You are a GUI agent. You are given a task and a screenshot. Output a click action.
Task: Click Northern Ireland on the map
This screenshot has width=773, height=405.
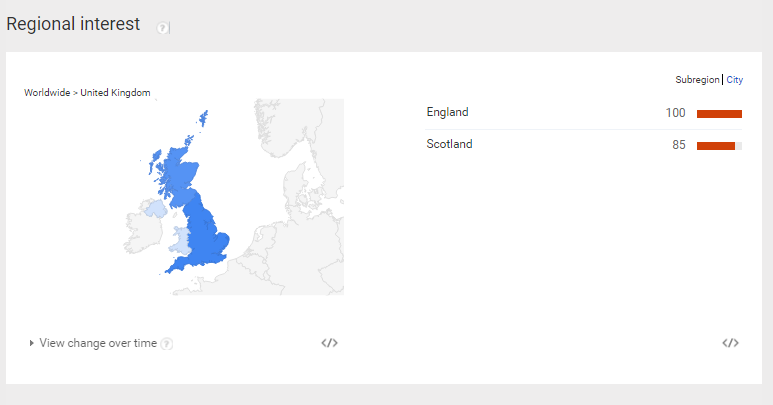click(156, 209)
